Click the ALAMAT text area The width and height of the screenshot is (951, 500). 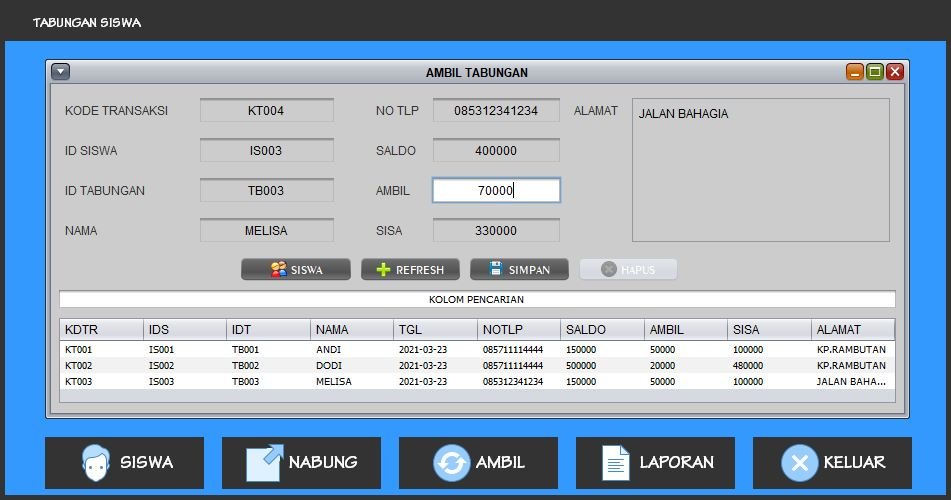760,170
